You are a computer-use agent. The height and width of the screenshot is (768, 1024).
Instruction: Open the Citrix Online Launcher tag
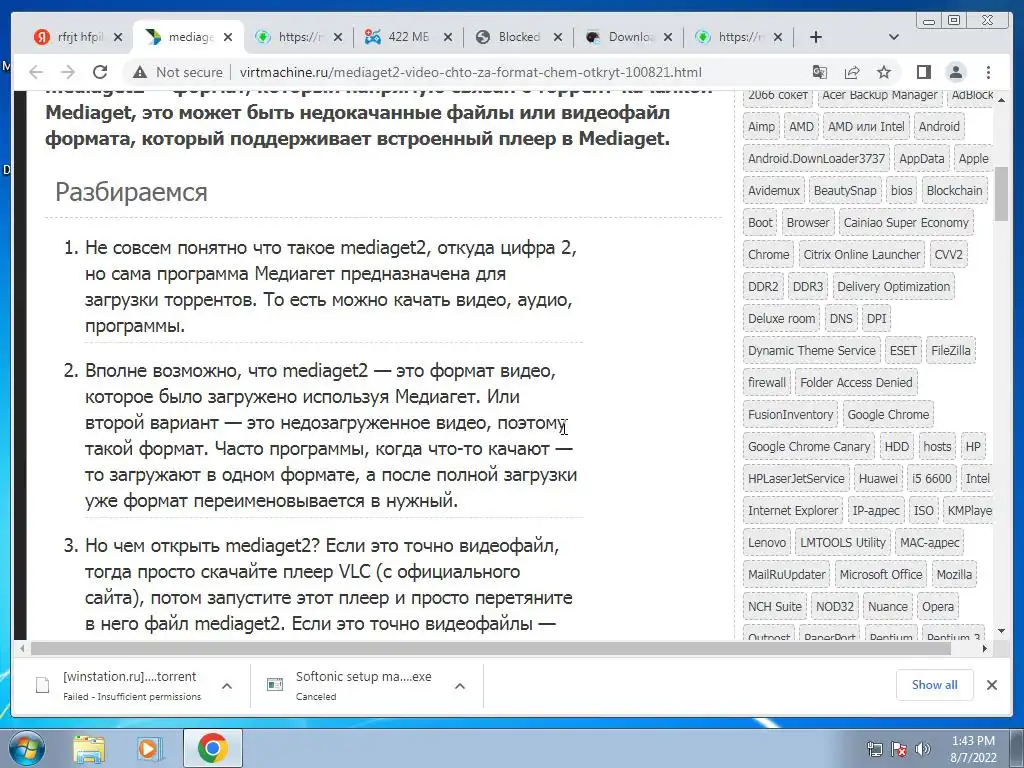[x=861, y=255]
